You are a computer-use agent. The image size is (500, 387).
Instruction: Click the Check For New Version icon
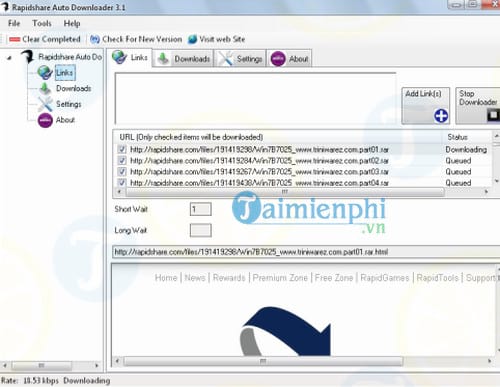pos(95,39)
